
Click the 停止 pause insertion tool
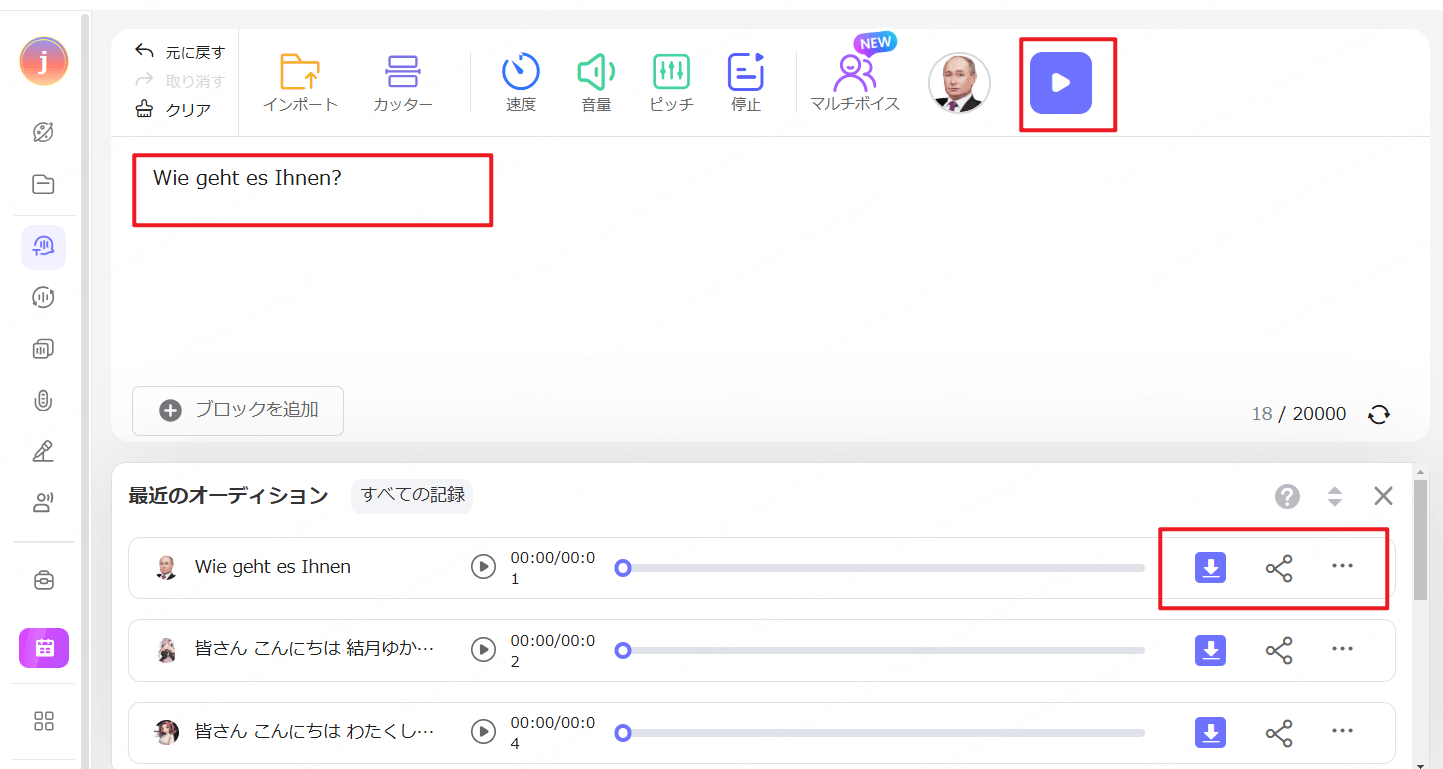pos(746,82)
